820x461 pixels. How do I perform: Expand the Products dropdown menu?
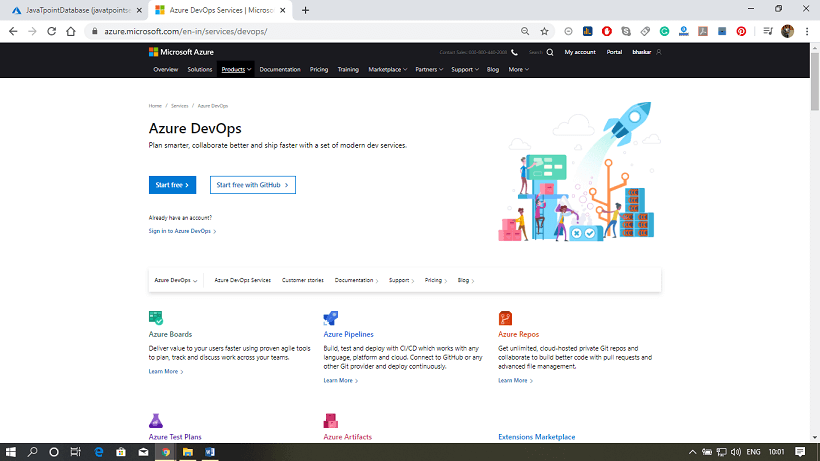236,70
